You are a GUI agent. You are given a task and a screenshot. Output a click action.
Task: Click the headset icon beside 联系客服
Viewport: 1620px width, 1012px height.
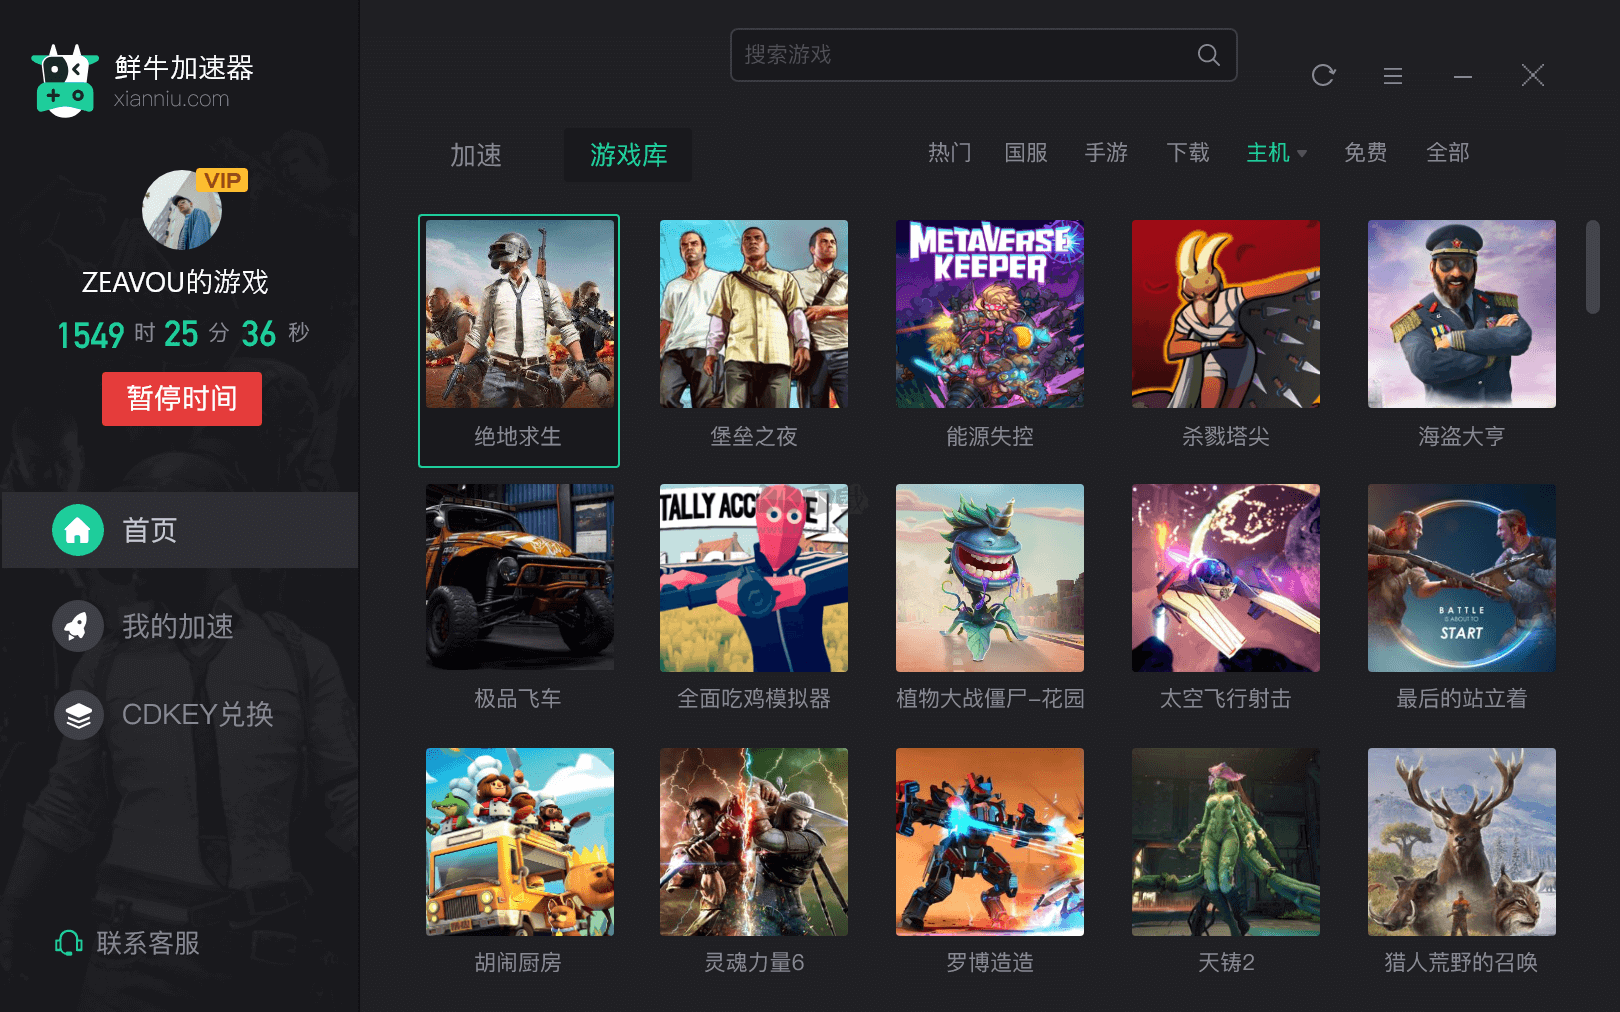tap(68, 943)
